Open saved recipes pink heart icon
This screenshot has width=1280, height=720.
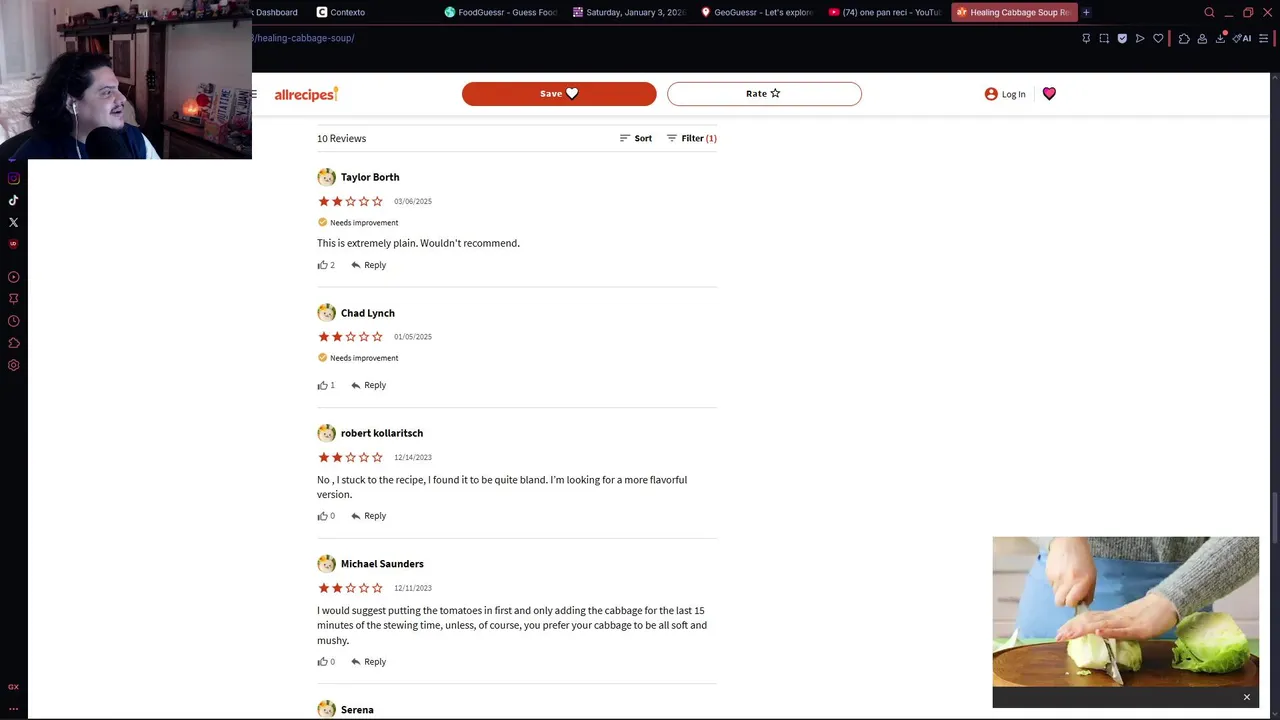pos(1049,94)
